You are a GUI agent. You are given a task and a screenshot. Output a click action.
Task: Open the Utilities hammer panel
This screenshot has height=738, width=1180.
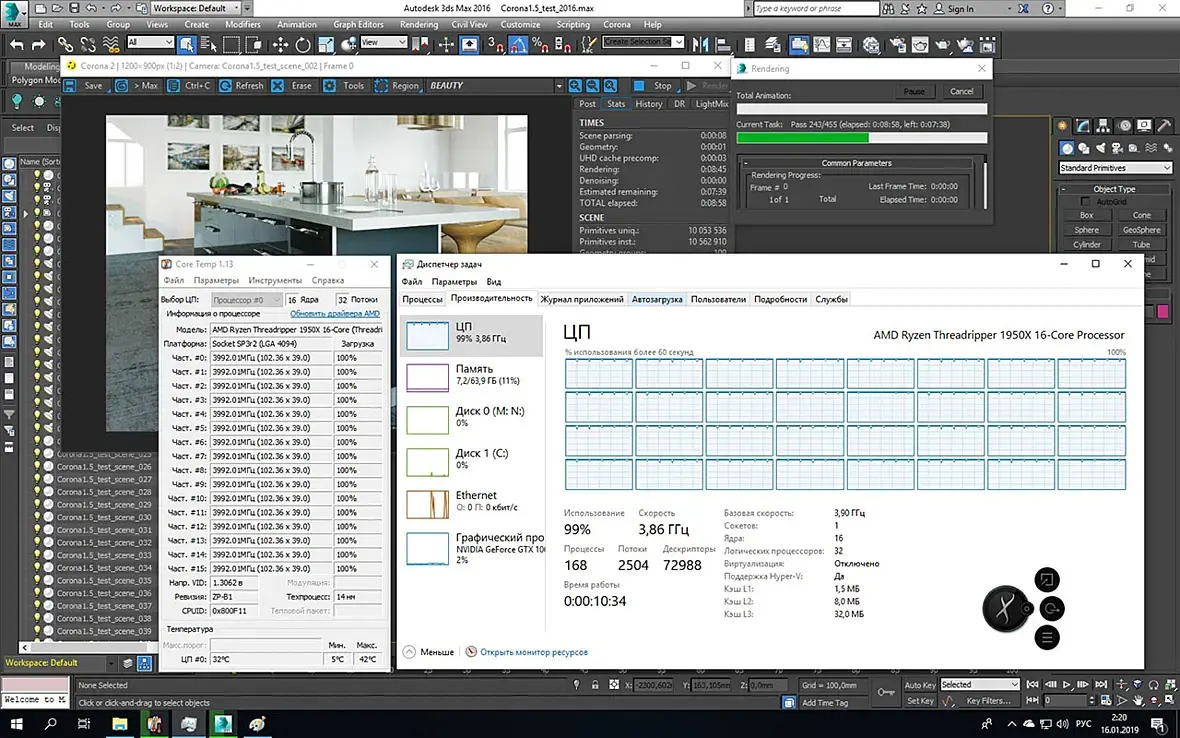(x=1163, y=125)
